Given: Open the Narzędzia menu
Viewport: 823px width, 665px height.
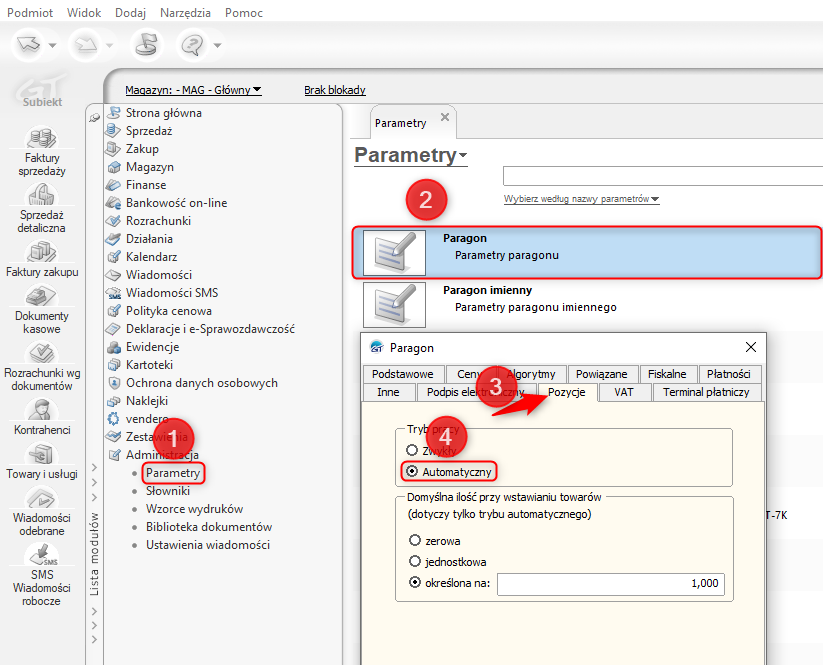Looking at the screenshot, I should (185, 13).
